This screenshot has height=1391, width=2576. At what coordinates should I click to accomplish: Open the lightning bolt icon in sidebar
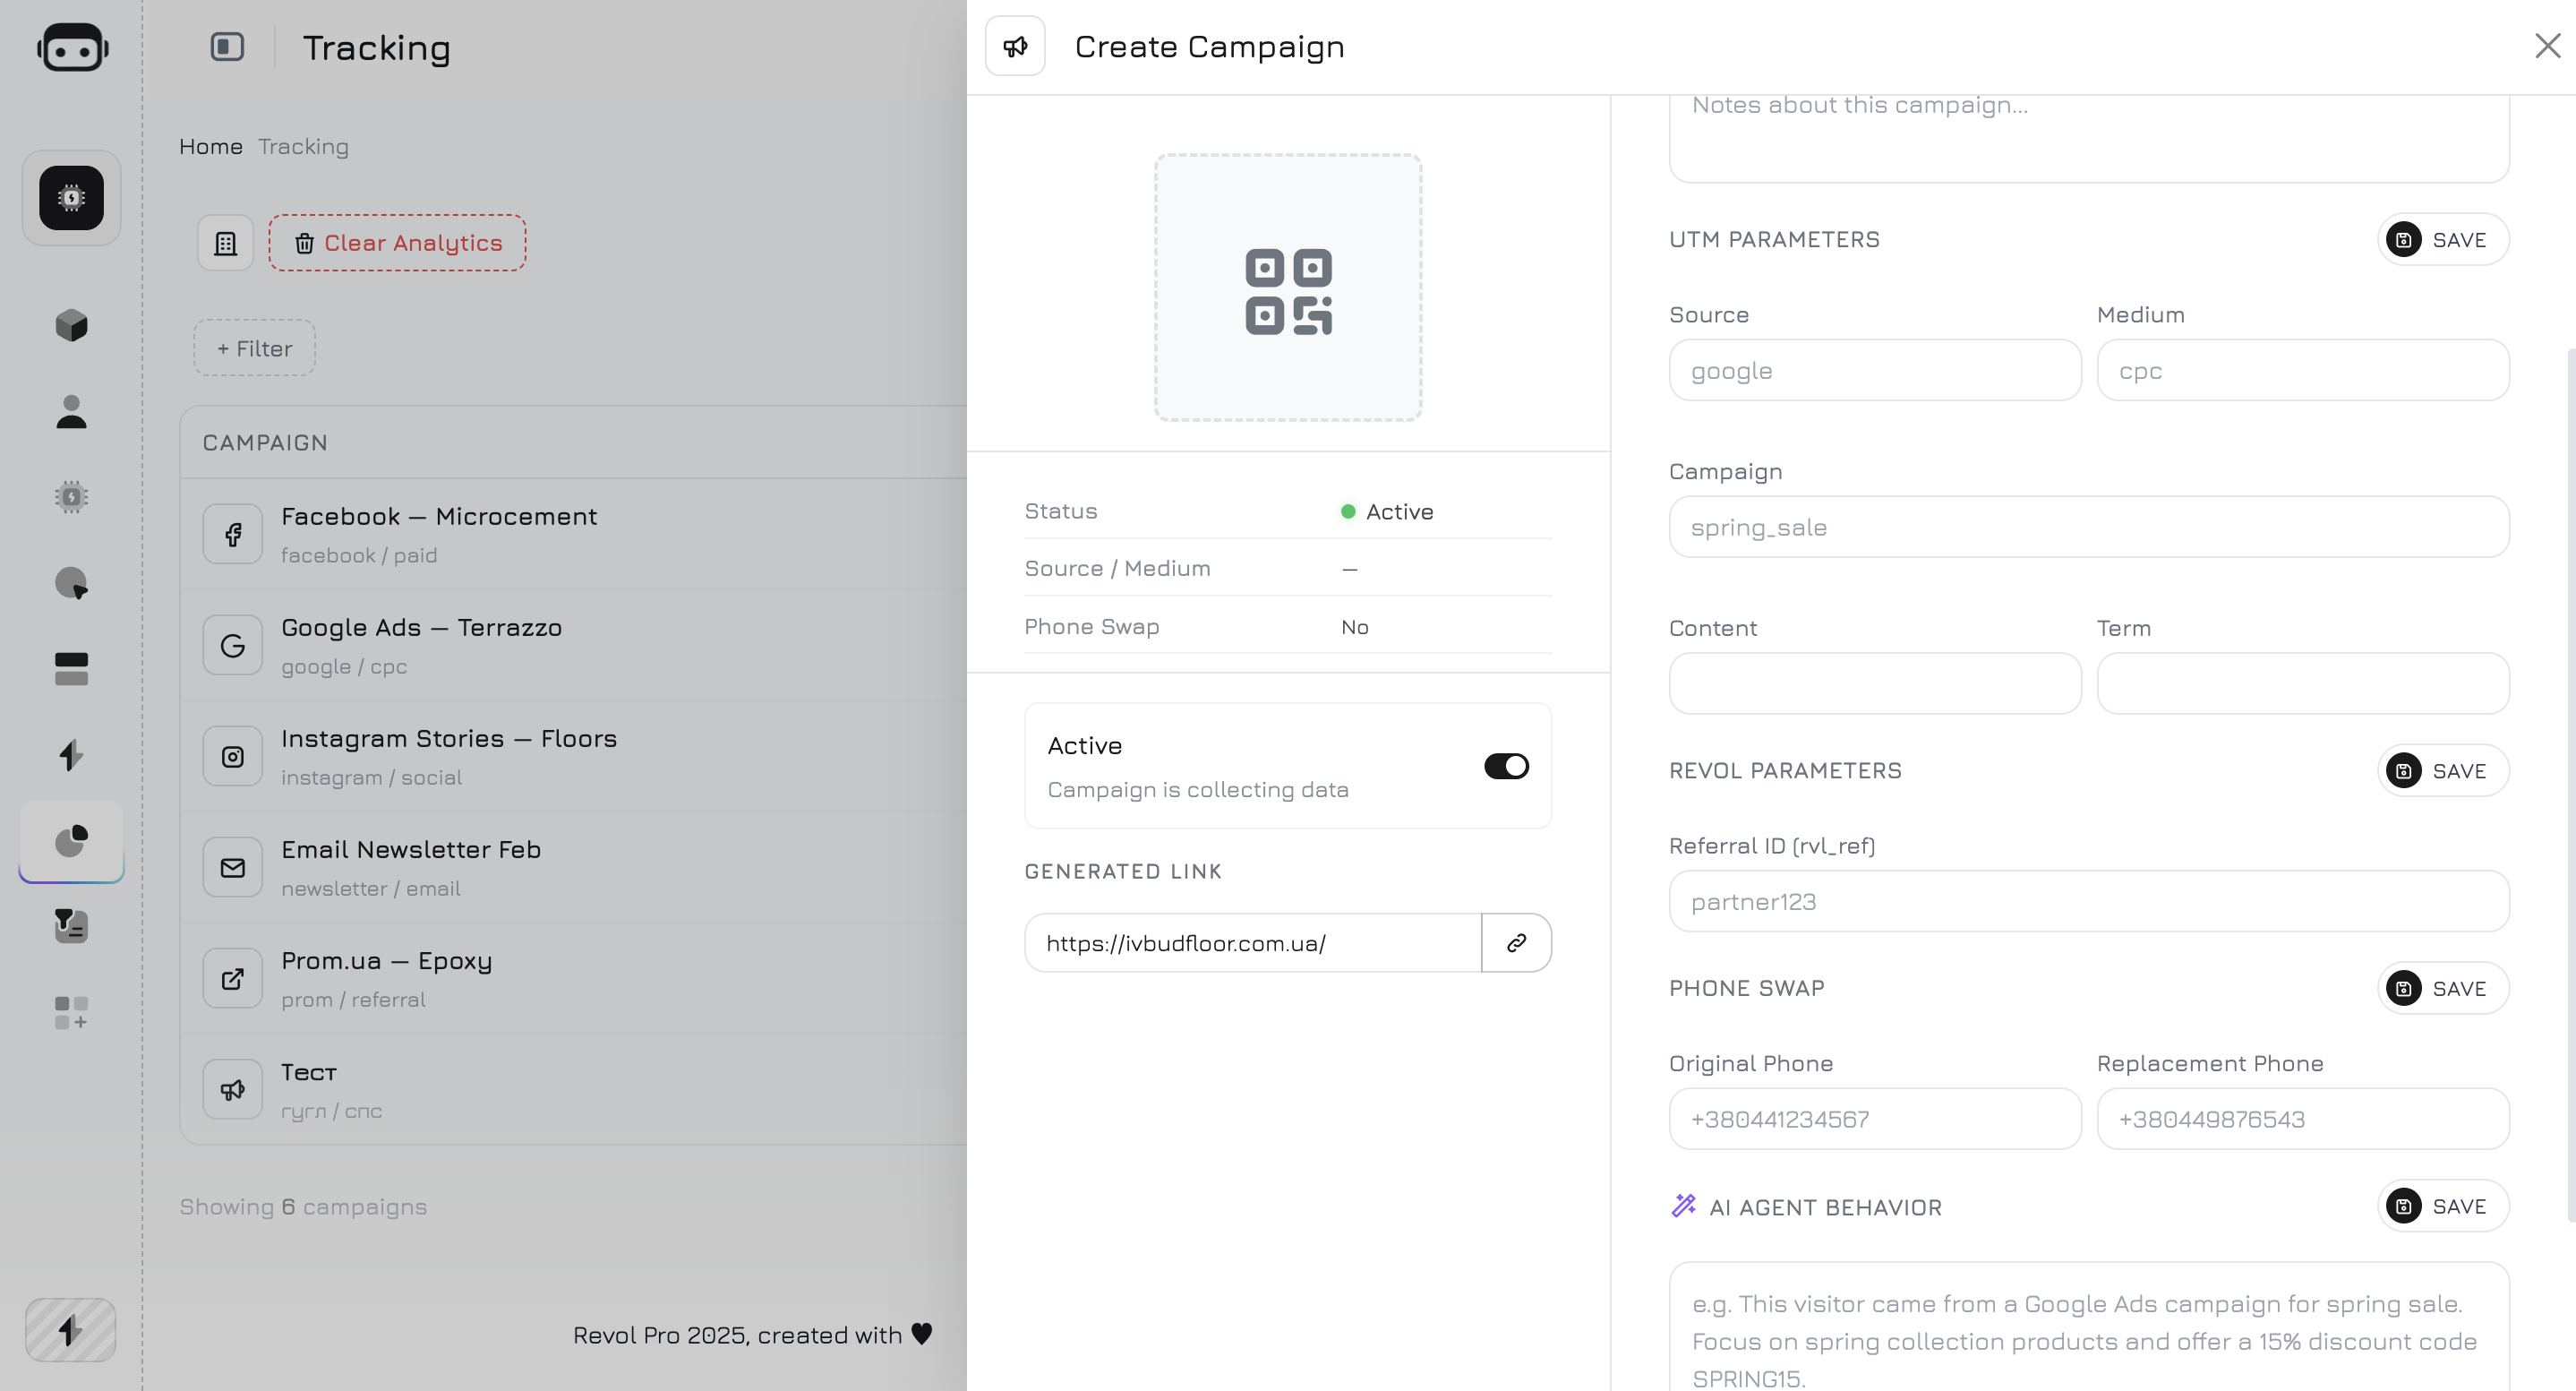click(x=70, y=755)
